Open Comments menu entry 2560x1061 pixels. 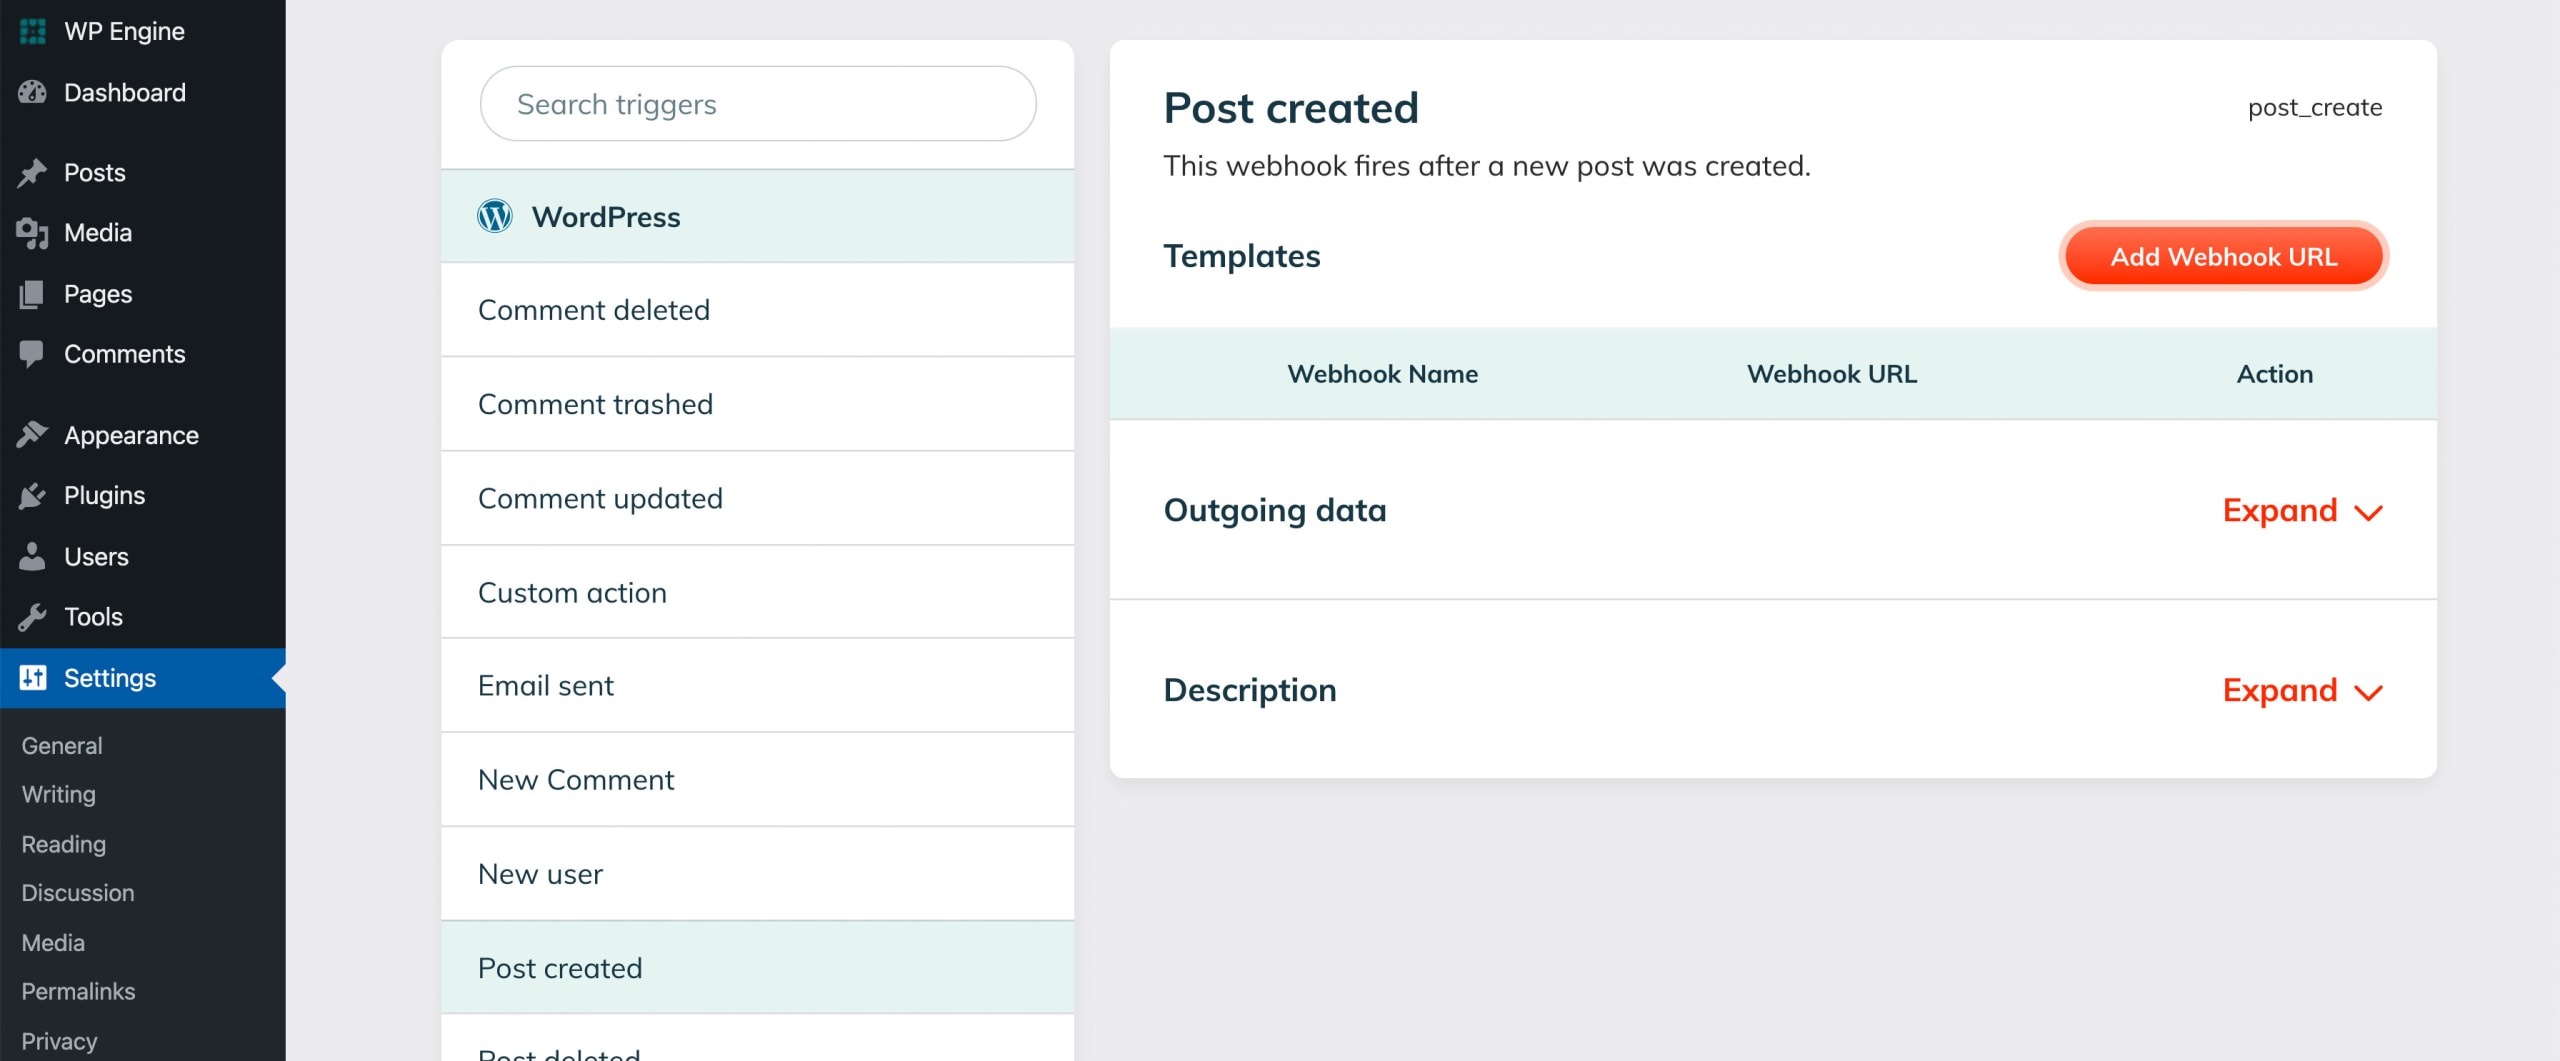143,354
